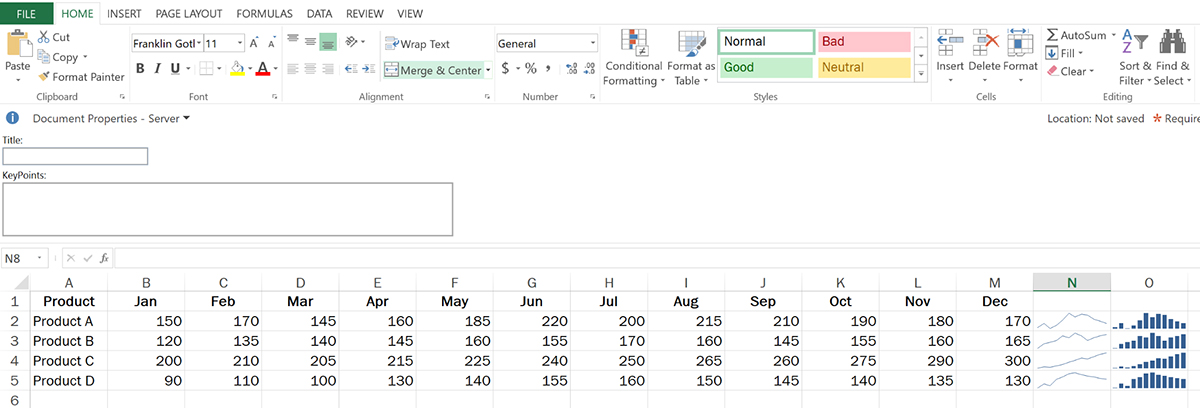The height and width of the screenshot is (408, 1200).
Task: Open Format as Table gallery
Action: click(x=691, y=58)
